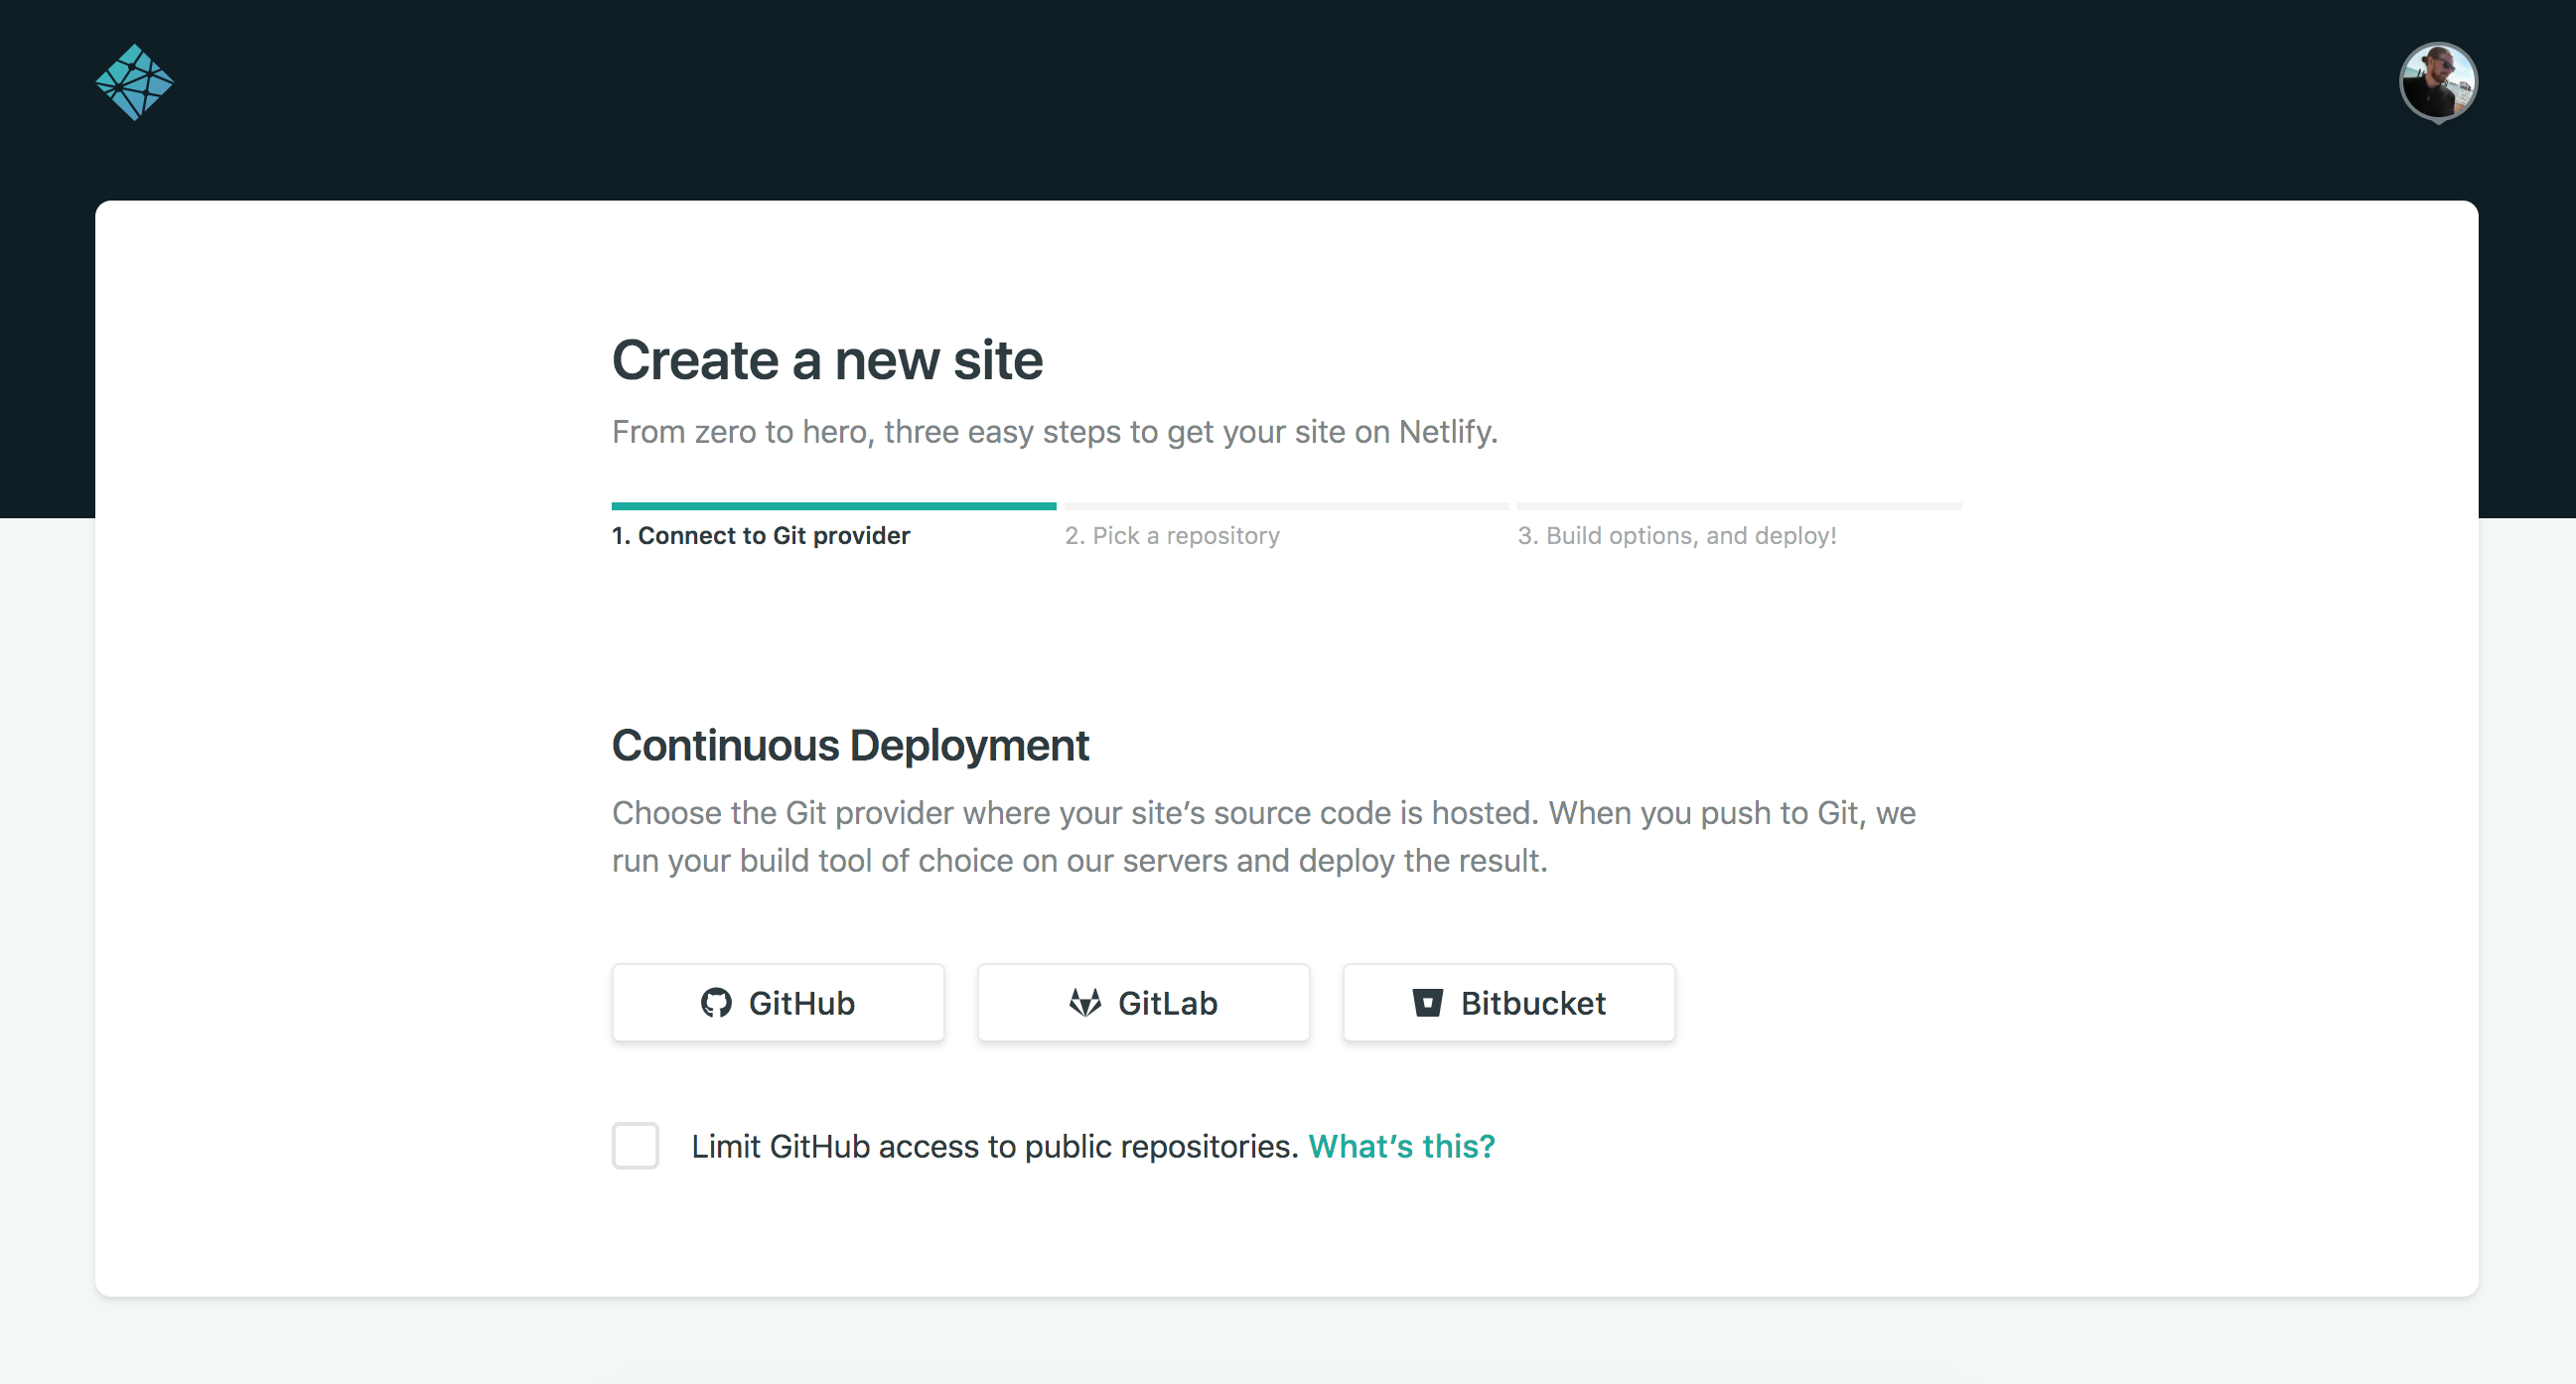Enable limiting GitHub access to public repositories

tap(635, 1147)
